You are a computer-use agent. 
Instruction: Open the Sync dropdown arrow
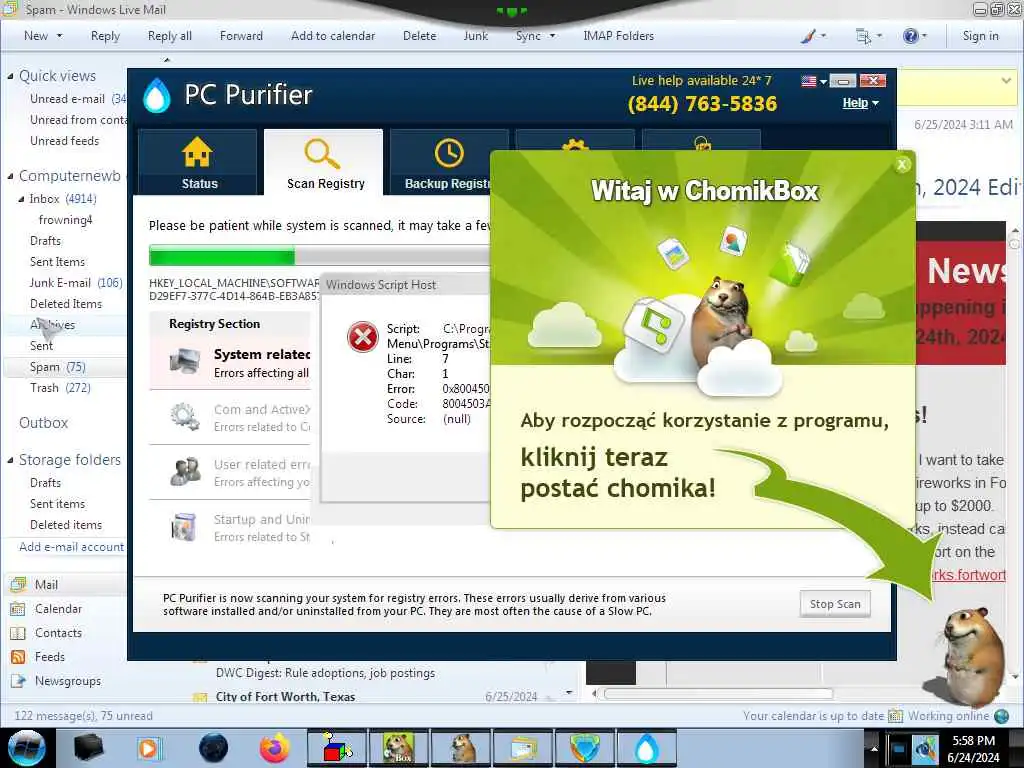pyautogui.click(x=552, y=36)
